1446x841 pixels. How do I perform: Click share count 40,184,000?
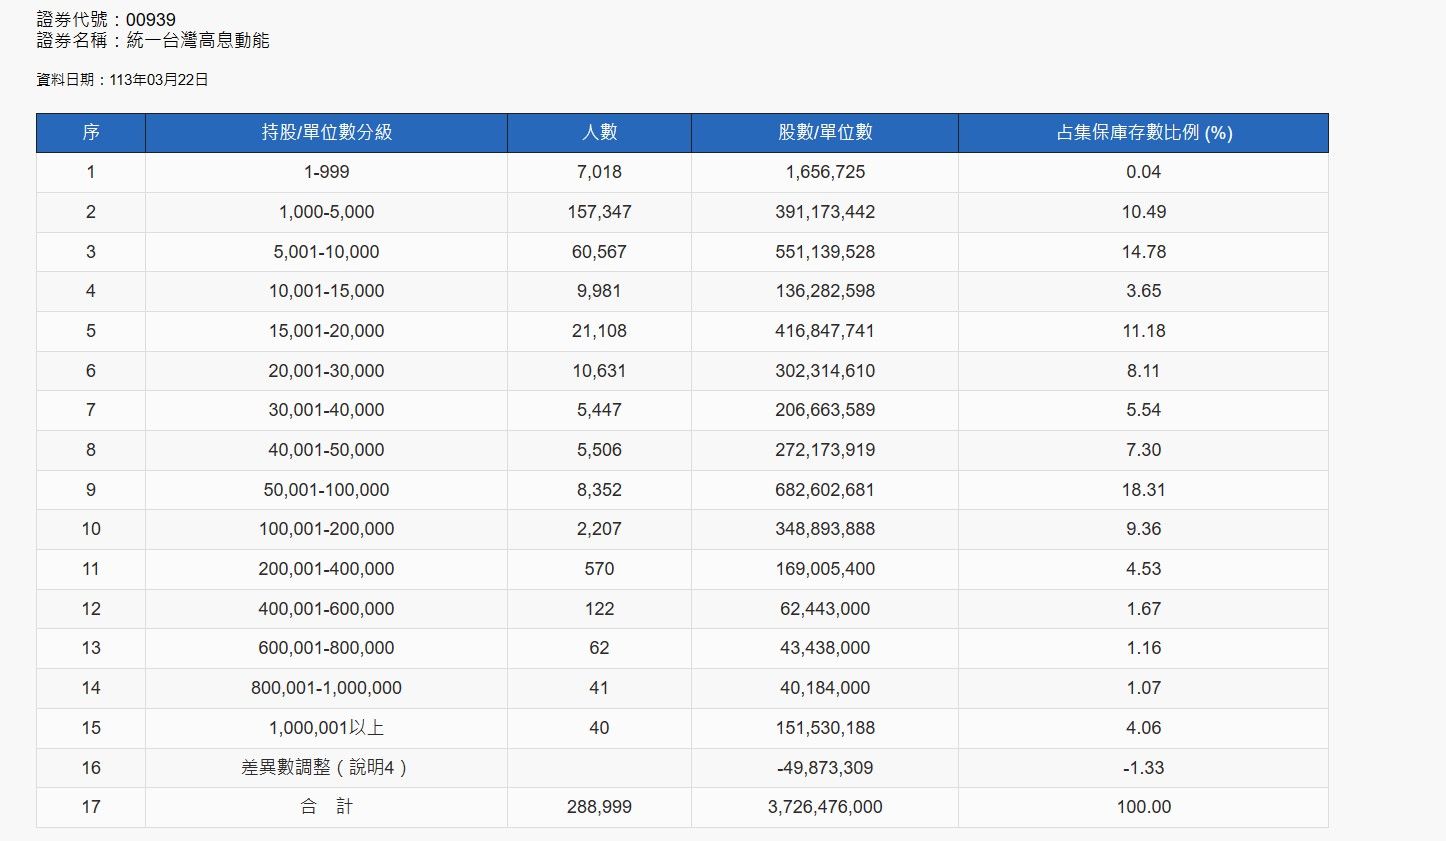[x=825, y=688]
